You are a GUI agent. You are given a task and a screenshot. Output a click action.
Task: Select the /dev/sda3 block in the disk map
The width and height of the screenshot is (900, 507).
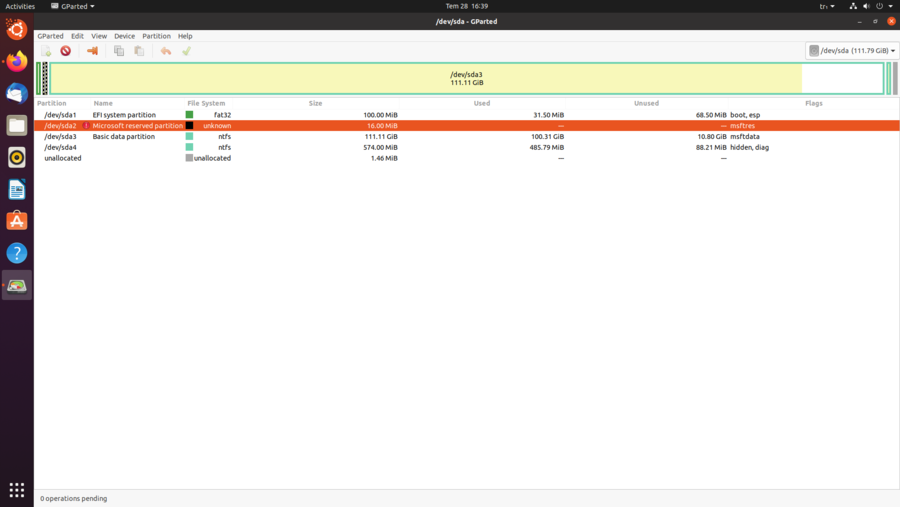pyautogui.click(x=467, y=78)
